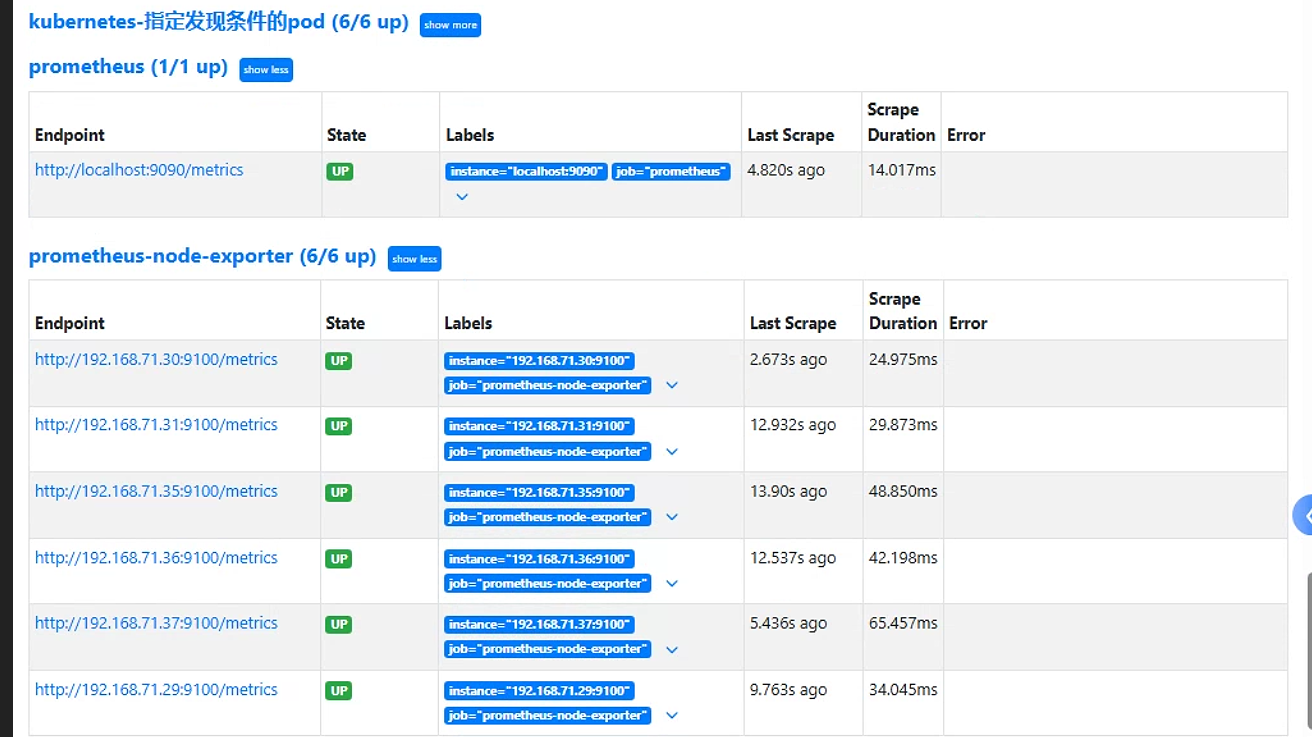Image resolution: width=1312 pixels, height=737 pixels.
Task: Click the UP state badge for localhost:9090
Action: [x=340, y=172]
